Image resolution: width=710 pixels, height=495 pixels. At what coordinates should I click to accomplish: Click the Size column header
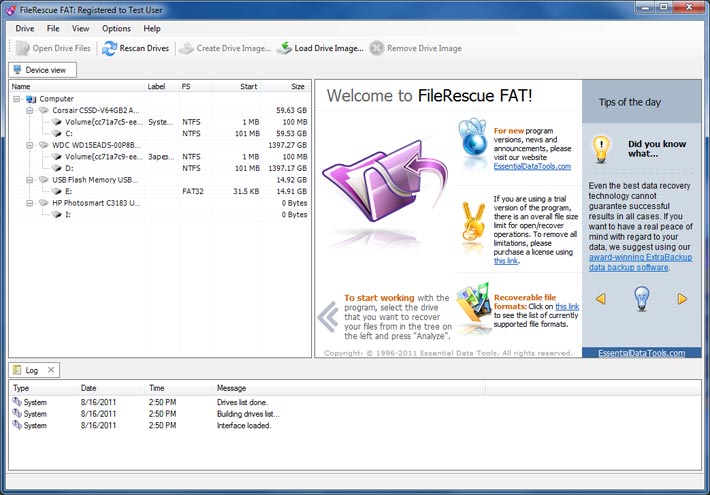tap(286, 87)
